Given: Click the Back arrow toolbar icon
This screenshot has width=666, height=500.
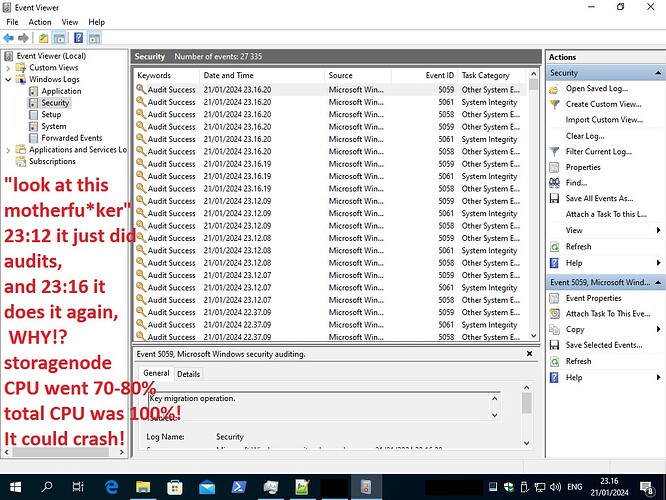Looking at the screenshot, I should (x=8, y=38).
